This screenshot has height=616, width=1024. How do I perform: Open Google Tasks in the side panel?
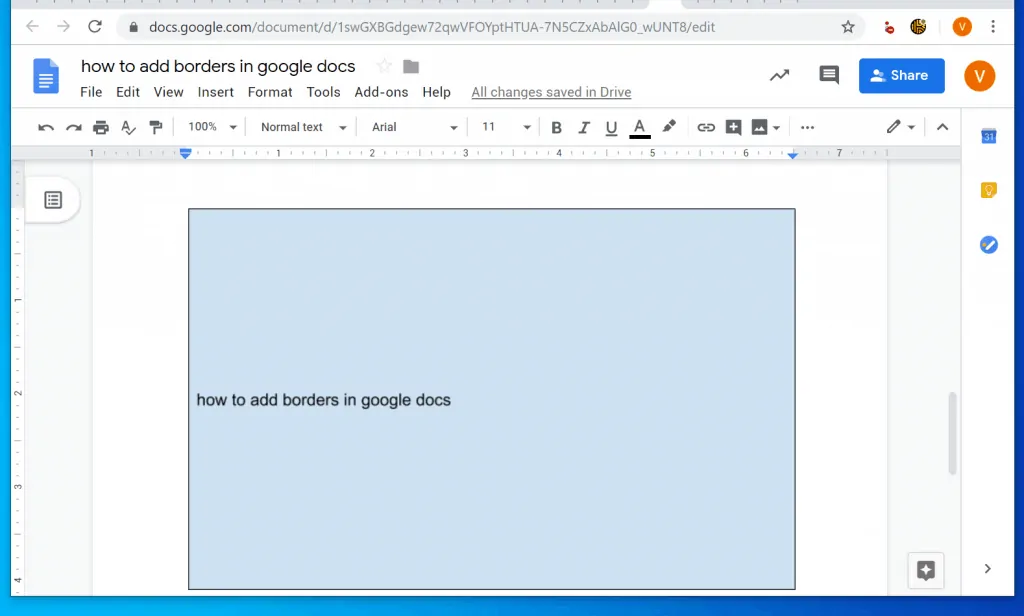pyautogui.click(x=988, y=244)
